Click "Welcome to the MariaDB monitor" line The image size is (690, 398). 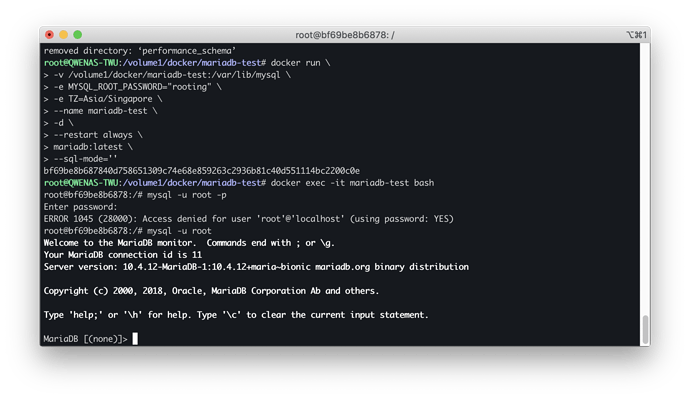pyautogui.click(x=189, y=243)
